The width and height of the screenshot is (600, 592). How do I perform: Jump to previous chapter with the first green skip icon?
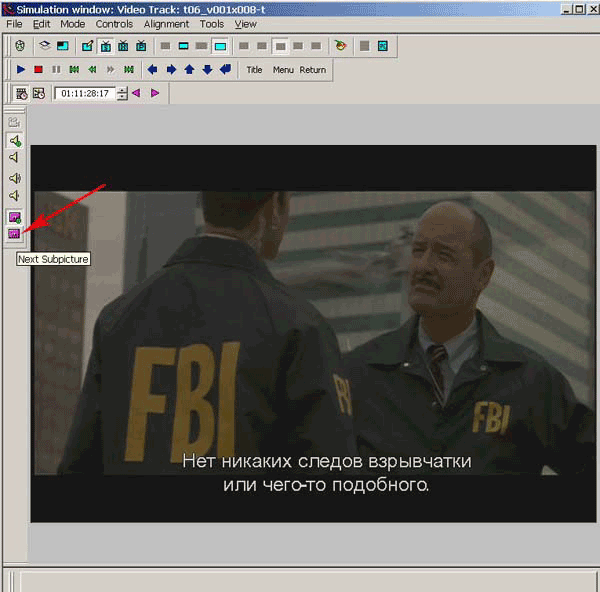pyautogui.click(x=74, y=70)
